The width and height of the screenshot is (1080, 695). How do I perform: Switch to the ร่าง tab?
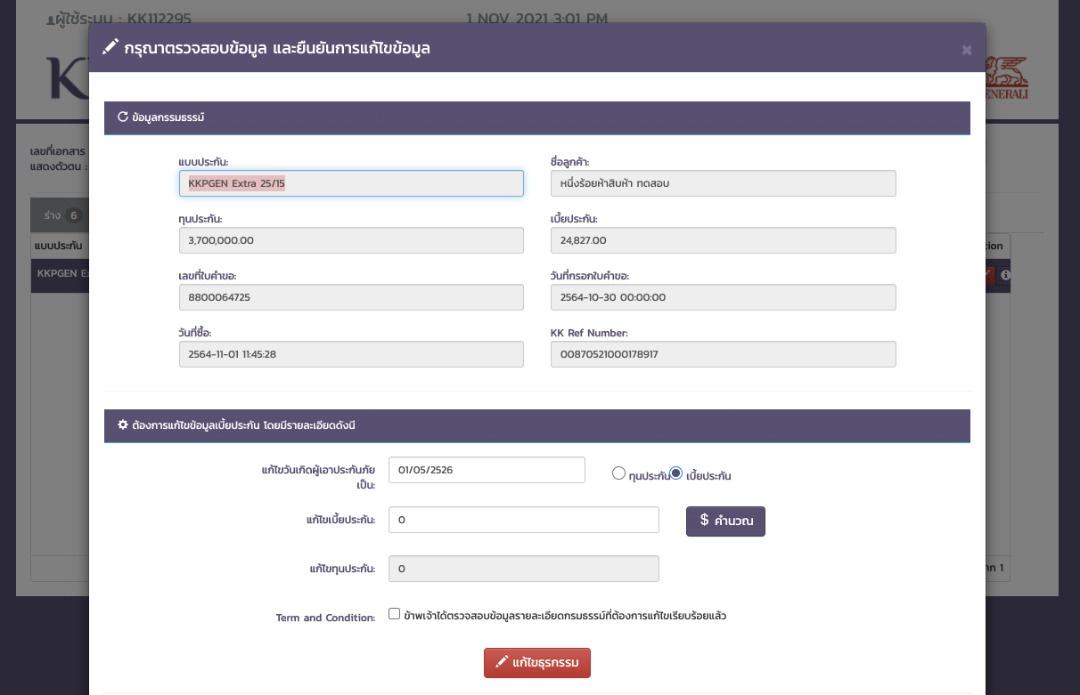(60, 214)
